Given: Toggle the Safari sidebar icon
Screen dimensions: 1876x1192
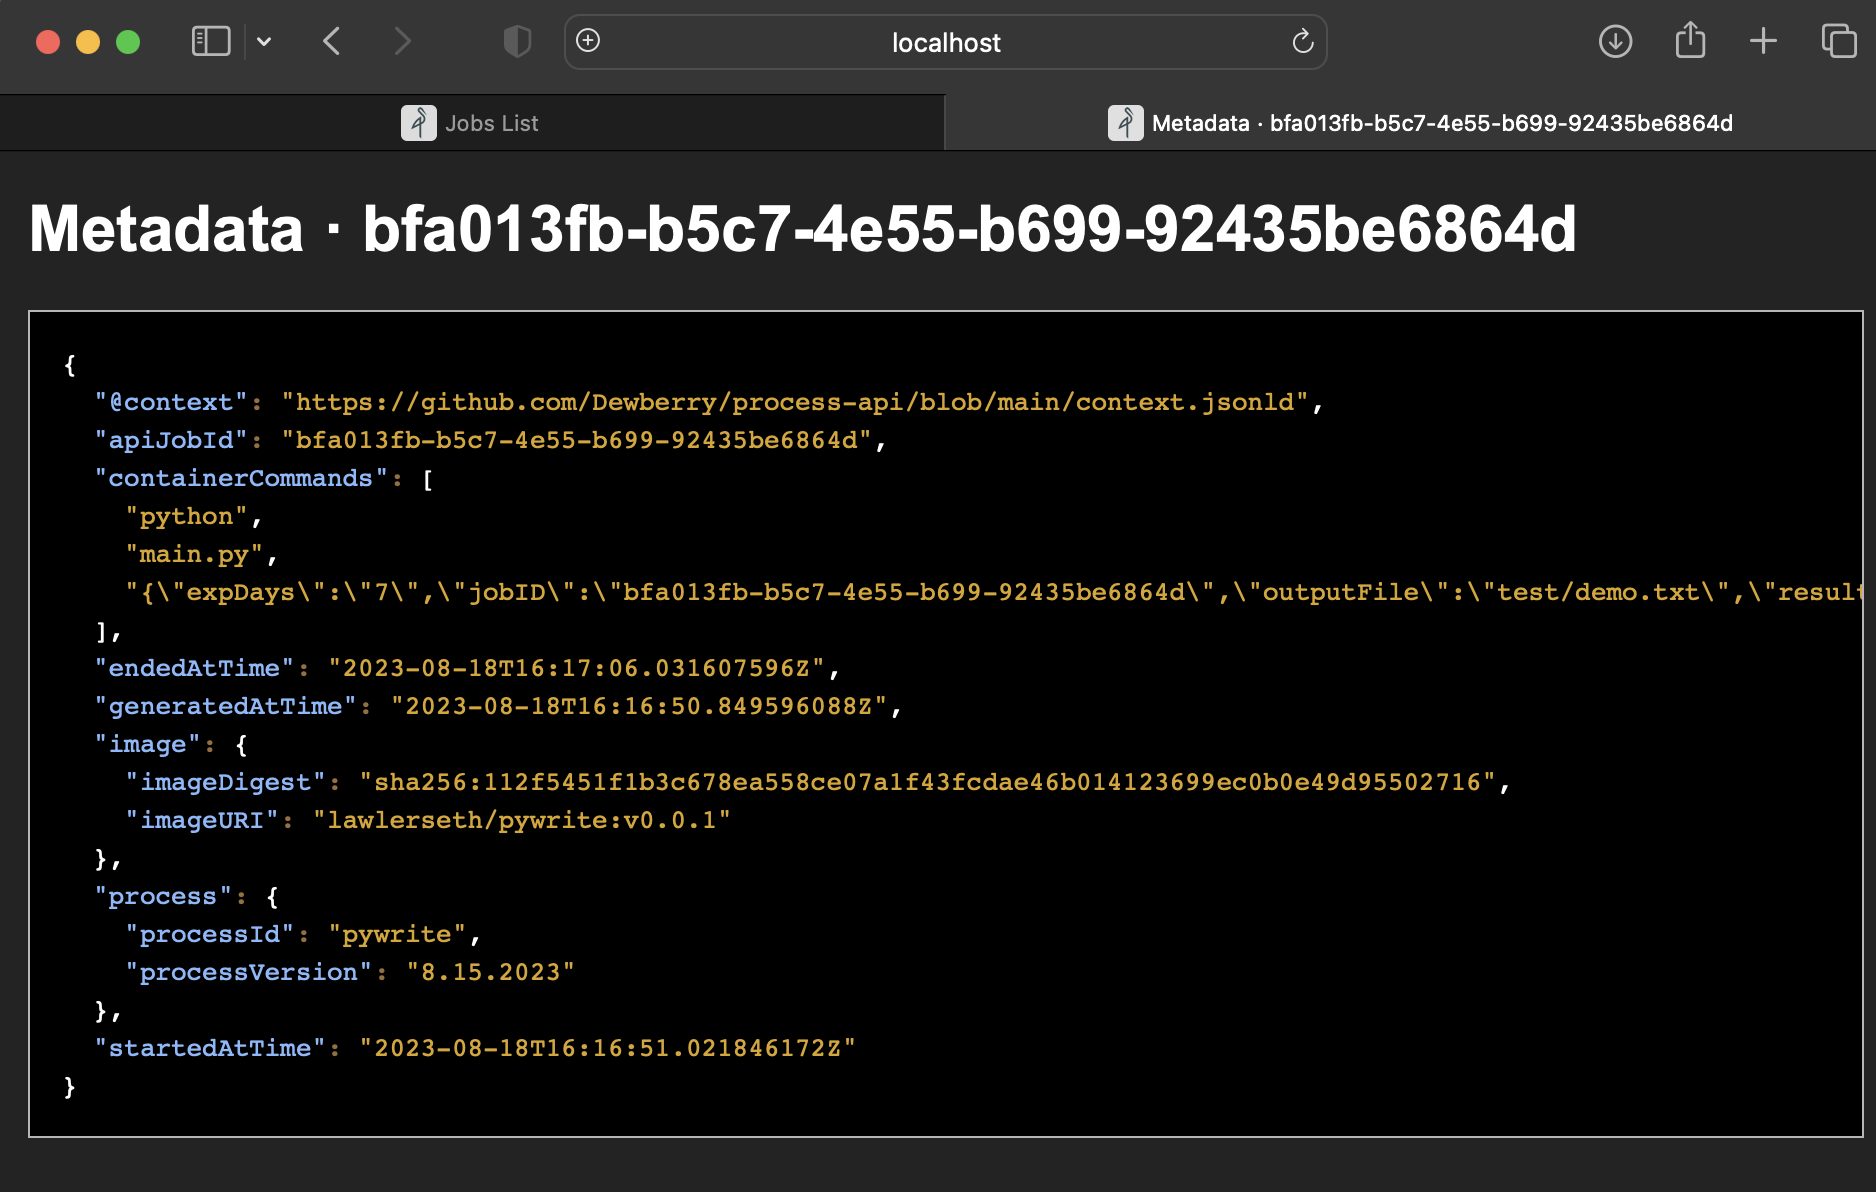Looking at the screenshot, I should pyautogui.click(x=211, y=41).
